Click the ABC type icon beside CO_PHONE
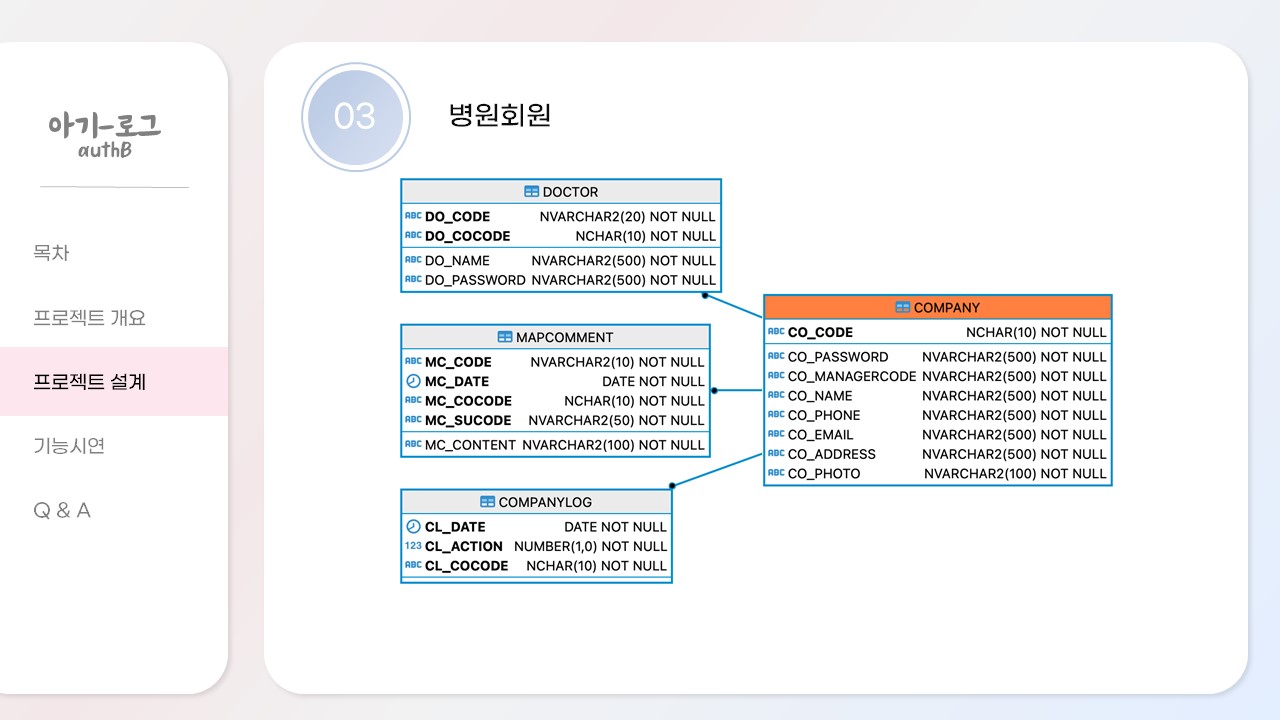This screenshot has height=720, width=1280. 776,415
